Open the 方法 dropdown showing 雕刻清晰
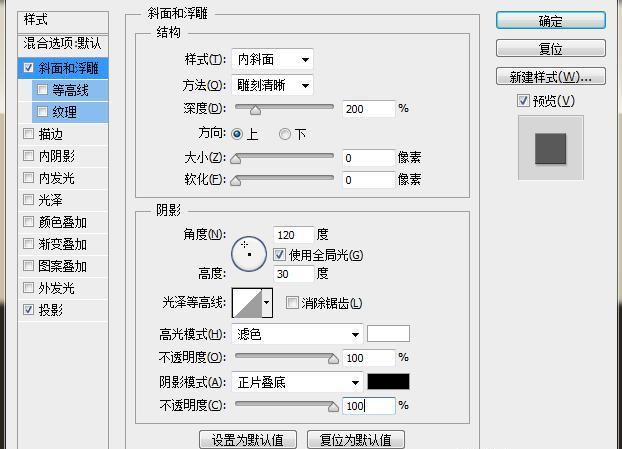Image resolution: width=622 pixels, height=449 pixels. coord(272,85)
